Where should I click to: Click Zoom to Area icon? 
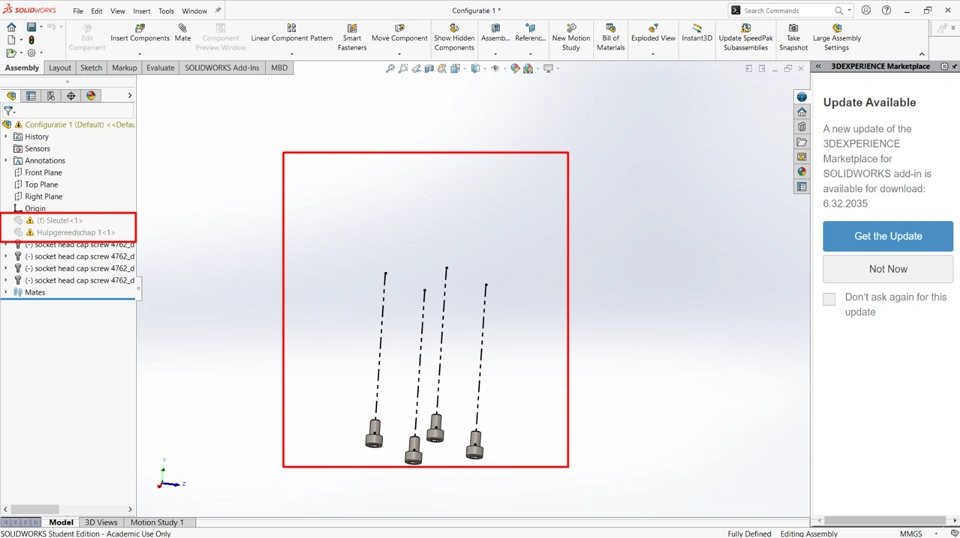(x=403, y=69)
